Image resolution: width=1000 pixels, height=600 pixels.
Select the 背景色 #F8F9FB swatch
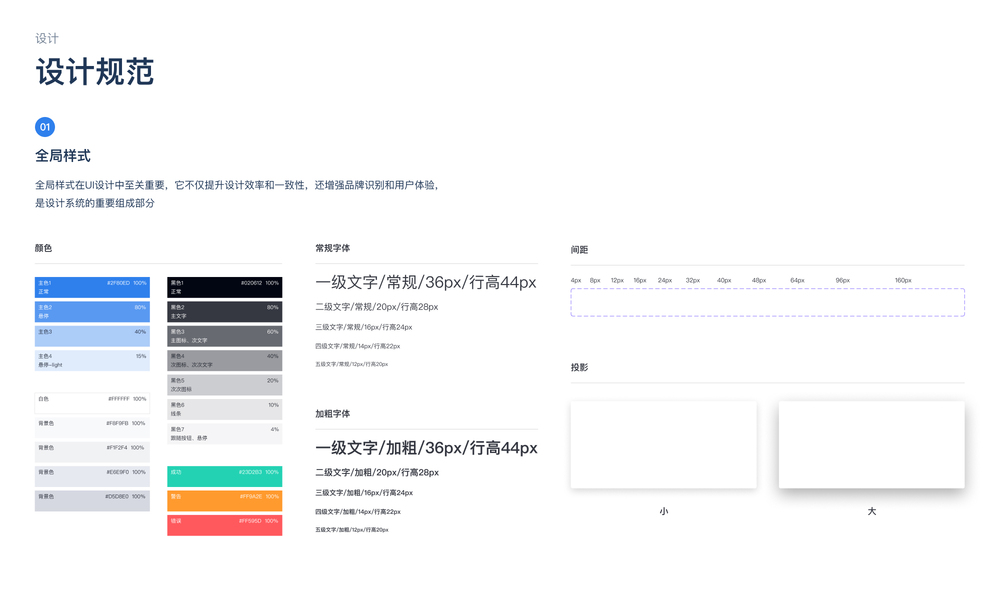point(92,427)
